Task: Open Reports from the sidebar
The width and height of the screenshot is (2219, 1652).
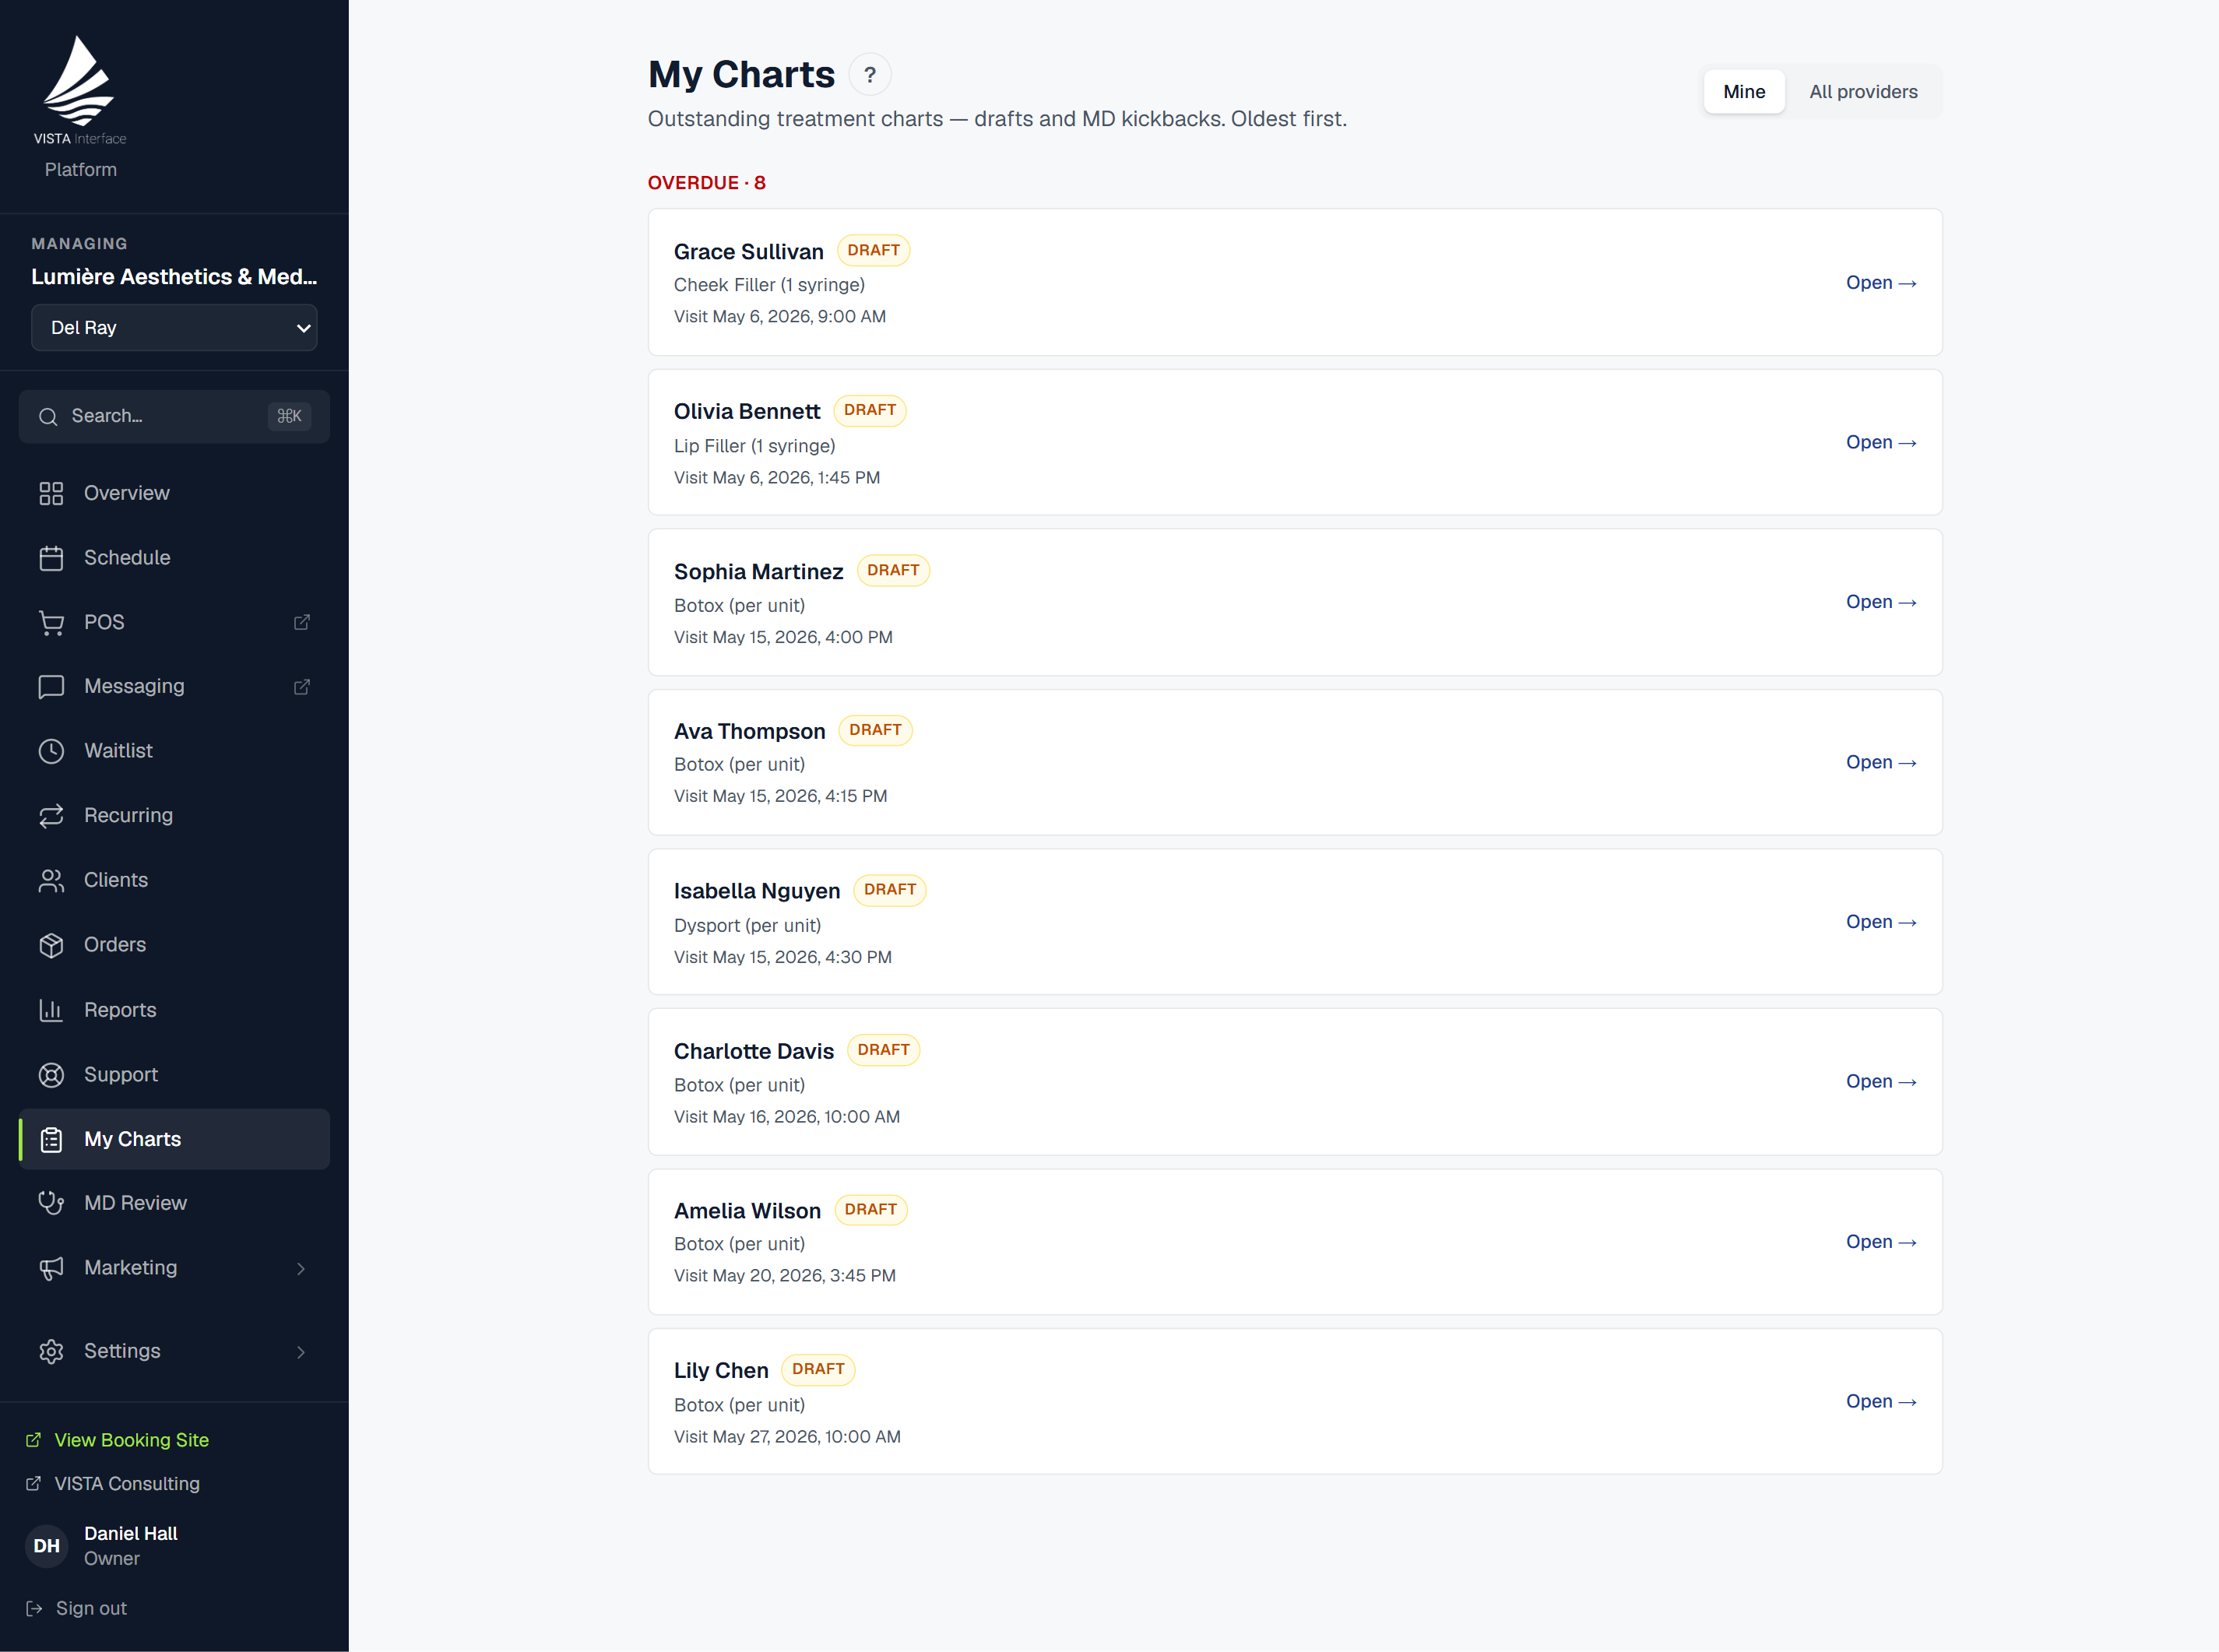Action: click(174, 1010)
